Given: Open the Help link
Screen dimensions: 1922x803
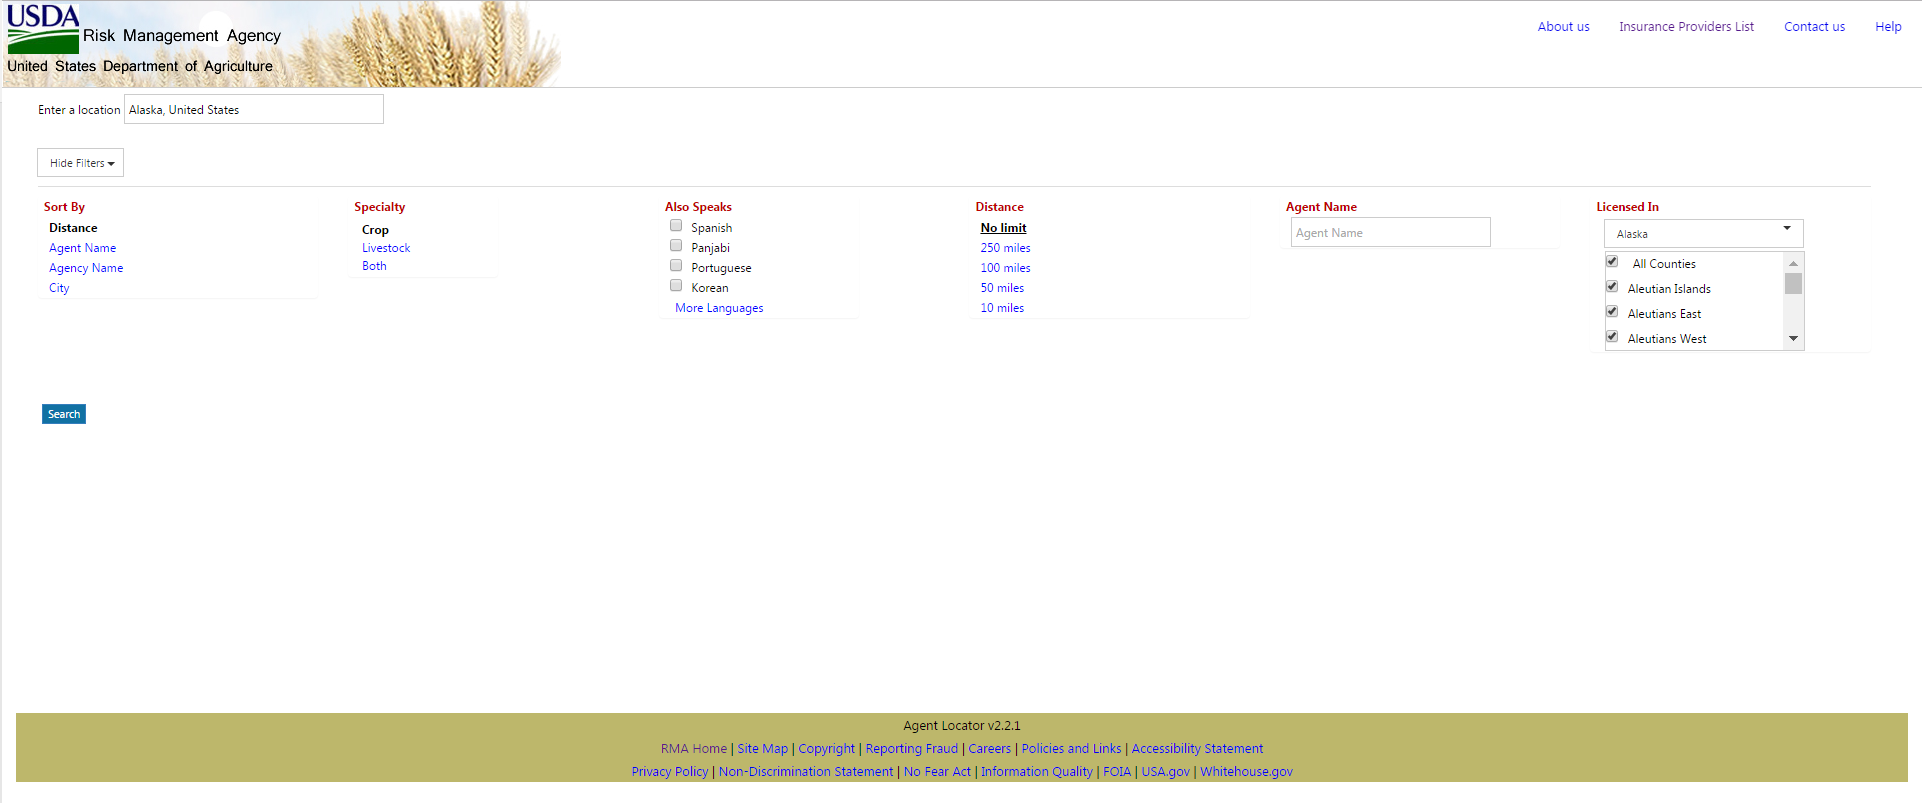Looking at the screenshot, I should click(1888, 27).
